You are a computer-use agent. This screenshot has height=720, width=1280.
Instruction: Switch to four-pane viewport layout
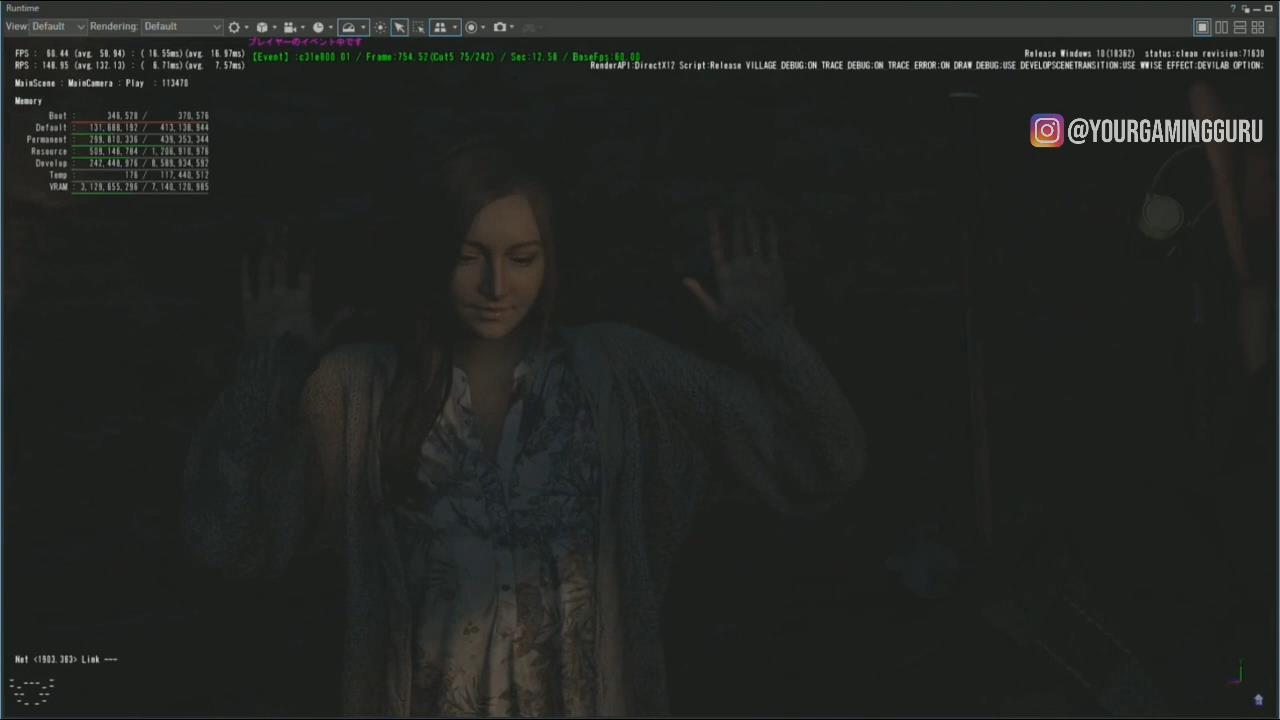click(x=1258, y=27)
